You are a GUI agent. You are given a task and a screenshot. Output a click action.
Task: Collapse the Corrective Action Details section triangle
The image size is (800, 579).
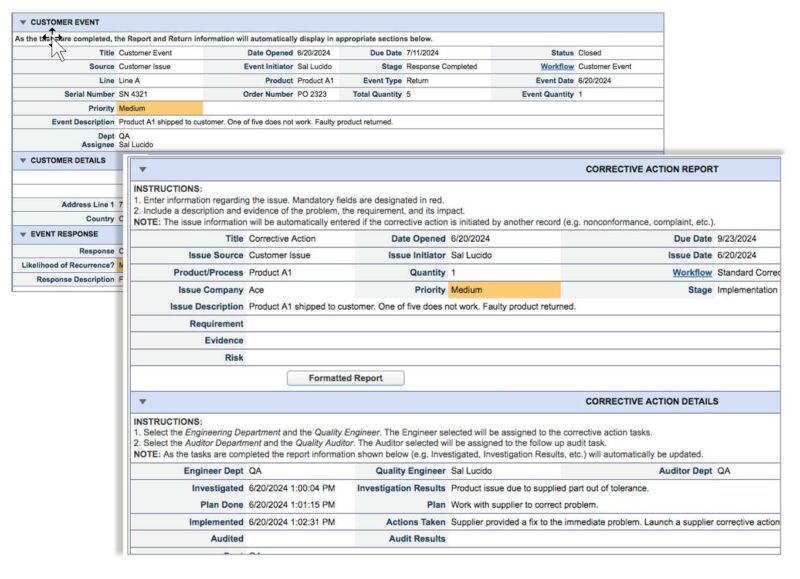click(143, 402)
